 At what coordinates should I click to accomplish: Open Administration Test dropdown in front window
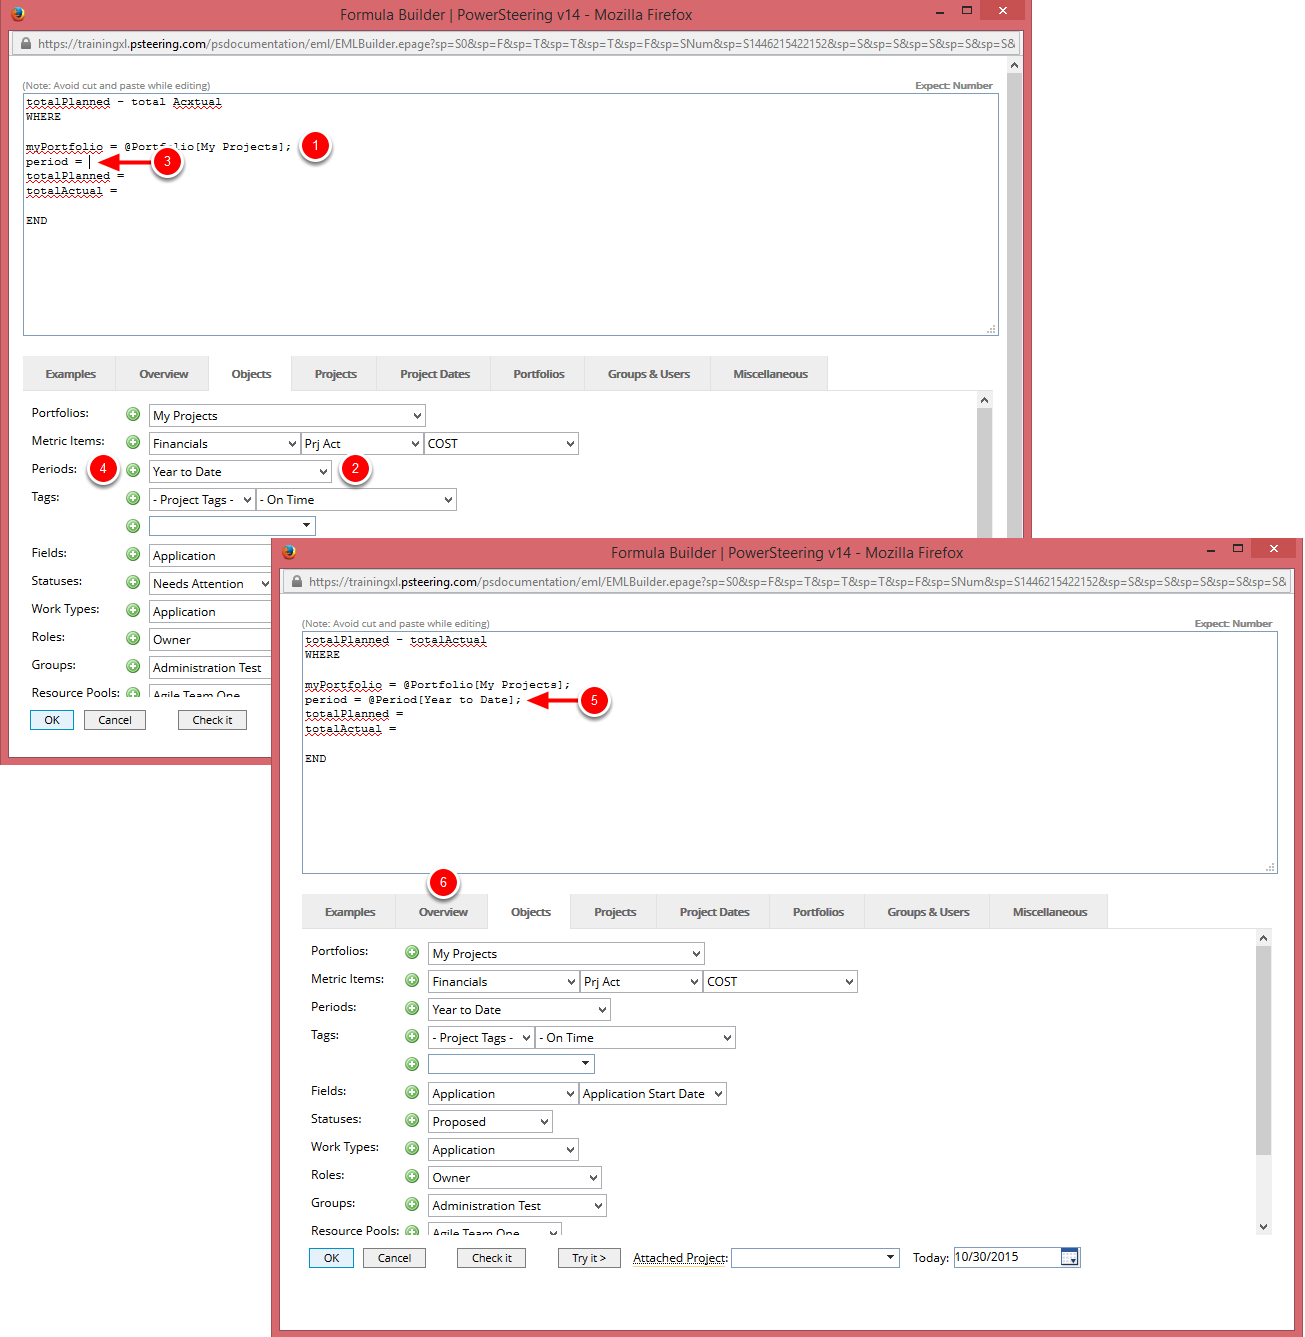[518, 1206]
